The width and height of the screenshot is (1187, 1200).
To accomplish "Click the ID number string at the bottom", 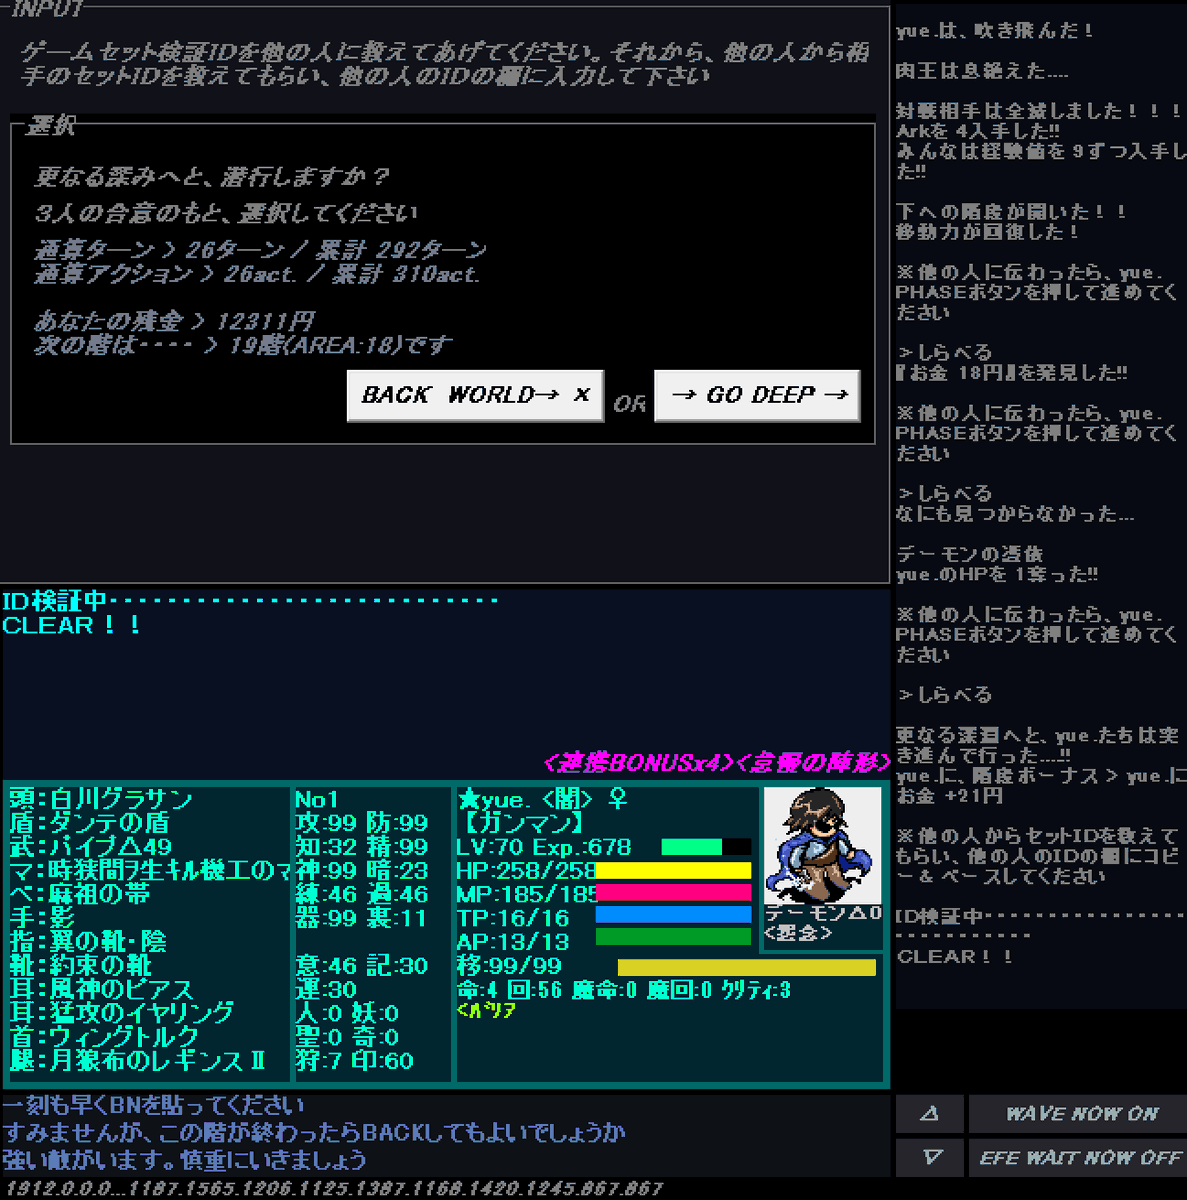I will click(x=334, y=1189).
